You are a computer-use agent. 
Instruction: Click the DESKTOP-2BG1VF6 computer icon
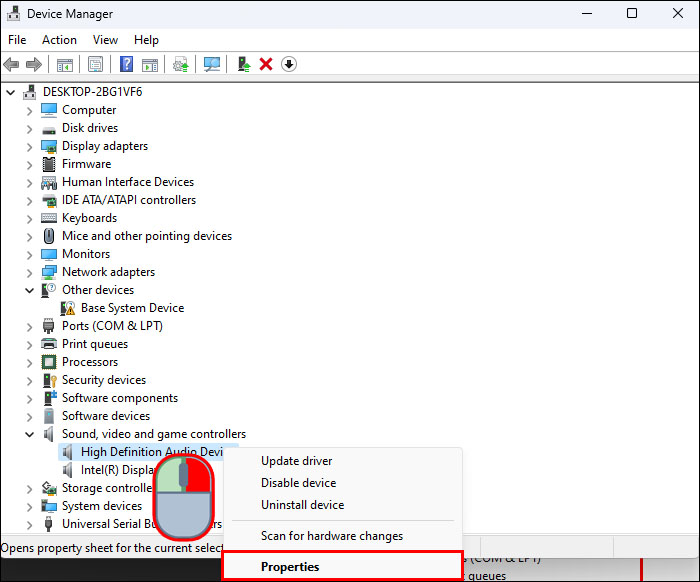(x=30, y=92)
